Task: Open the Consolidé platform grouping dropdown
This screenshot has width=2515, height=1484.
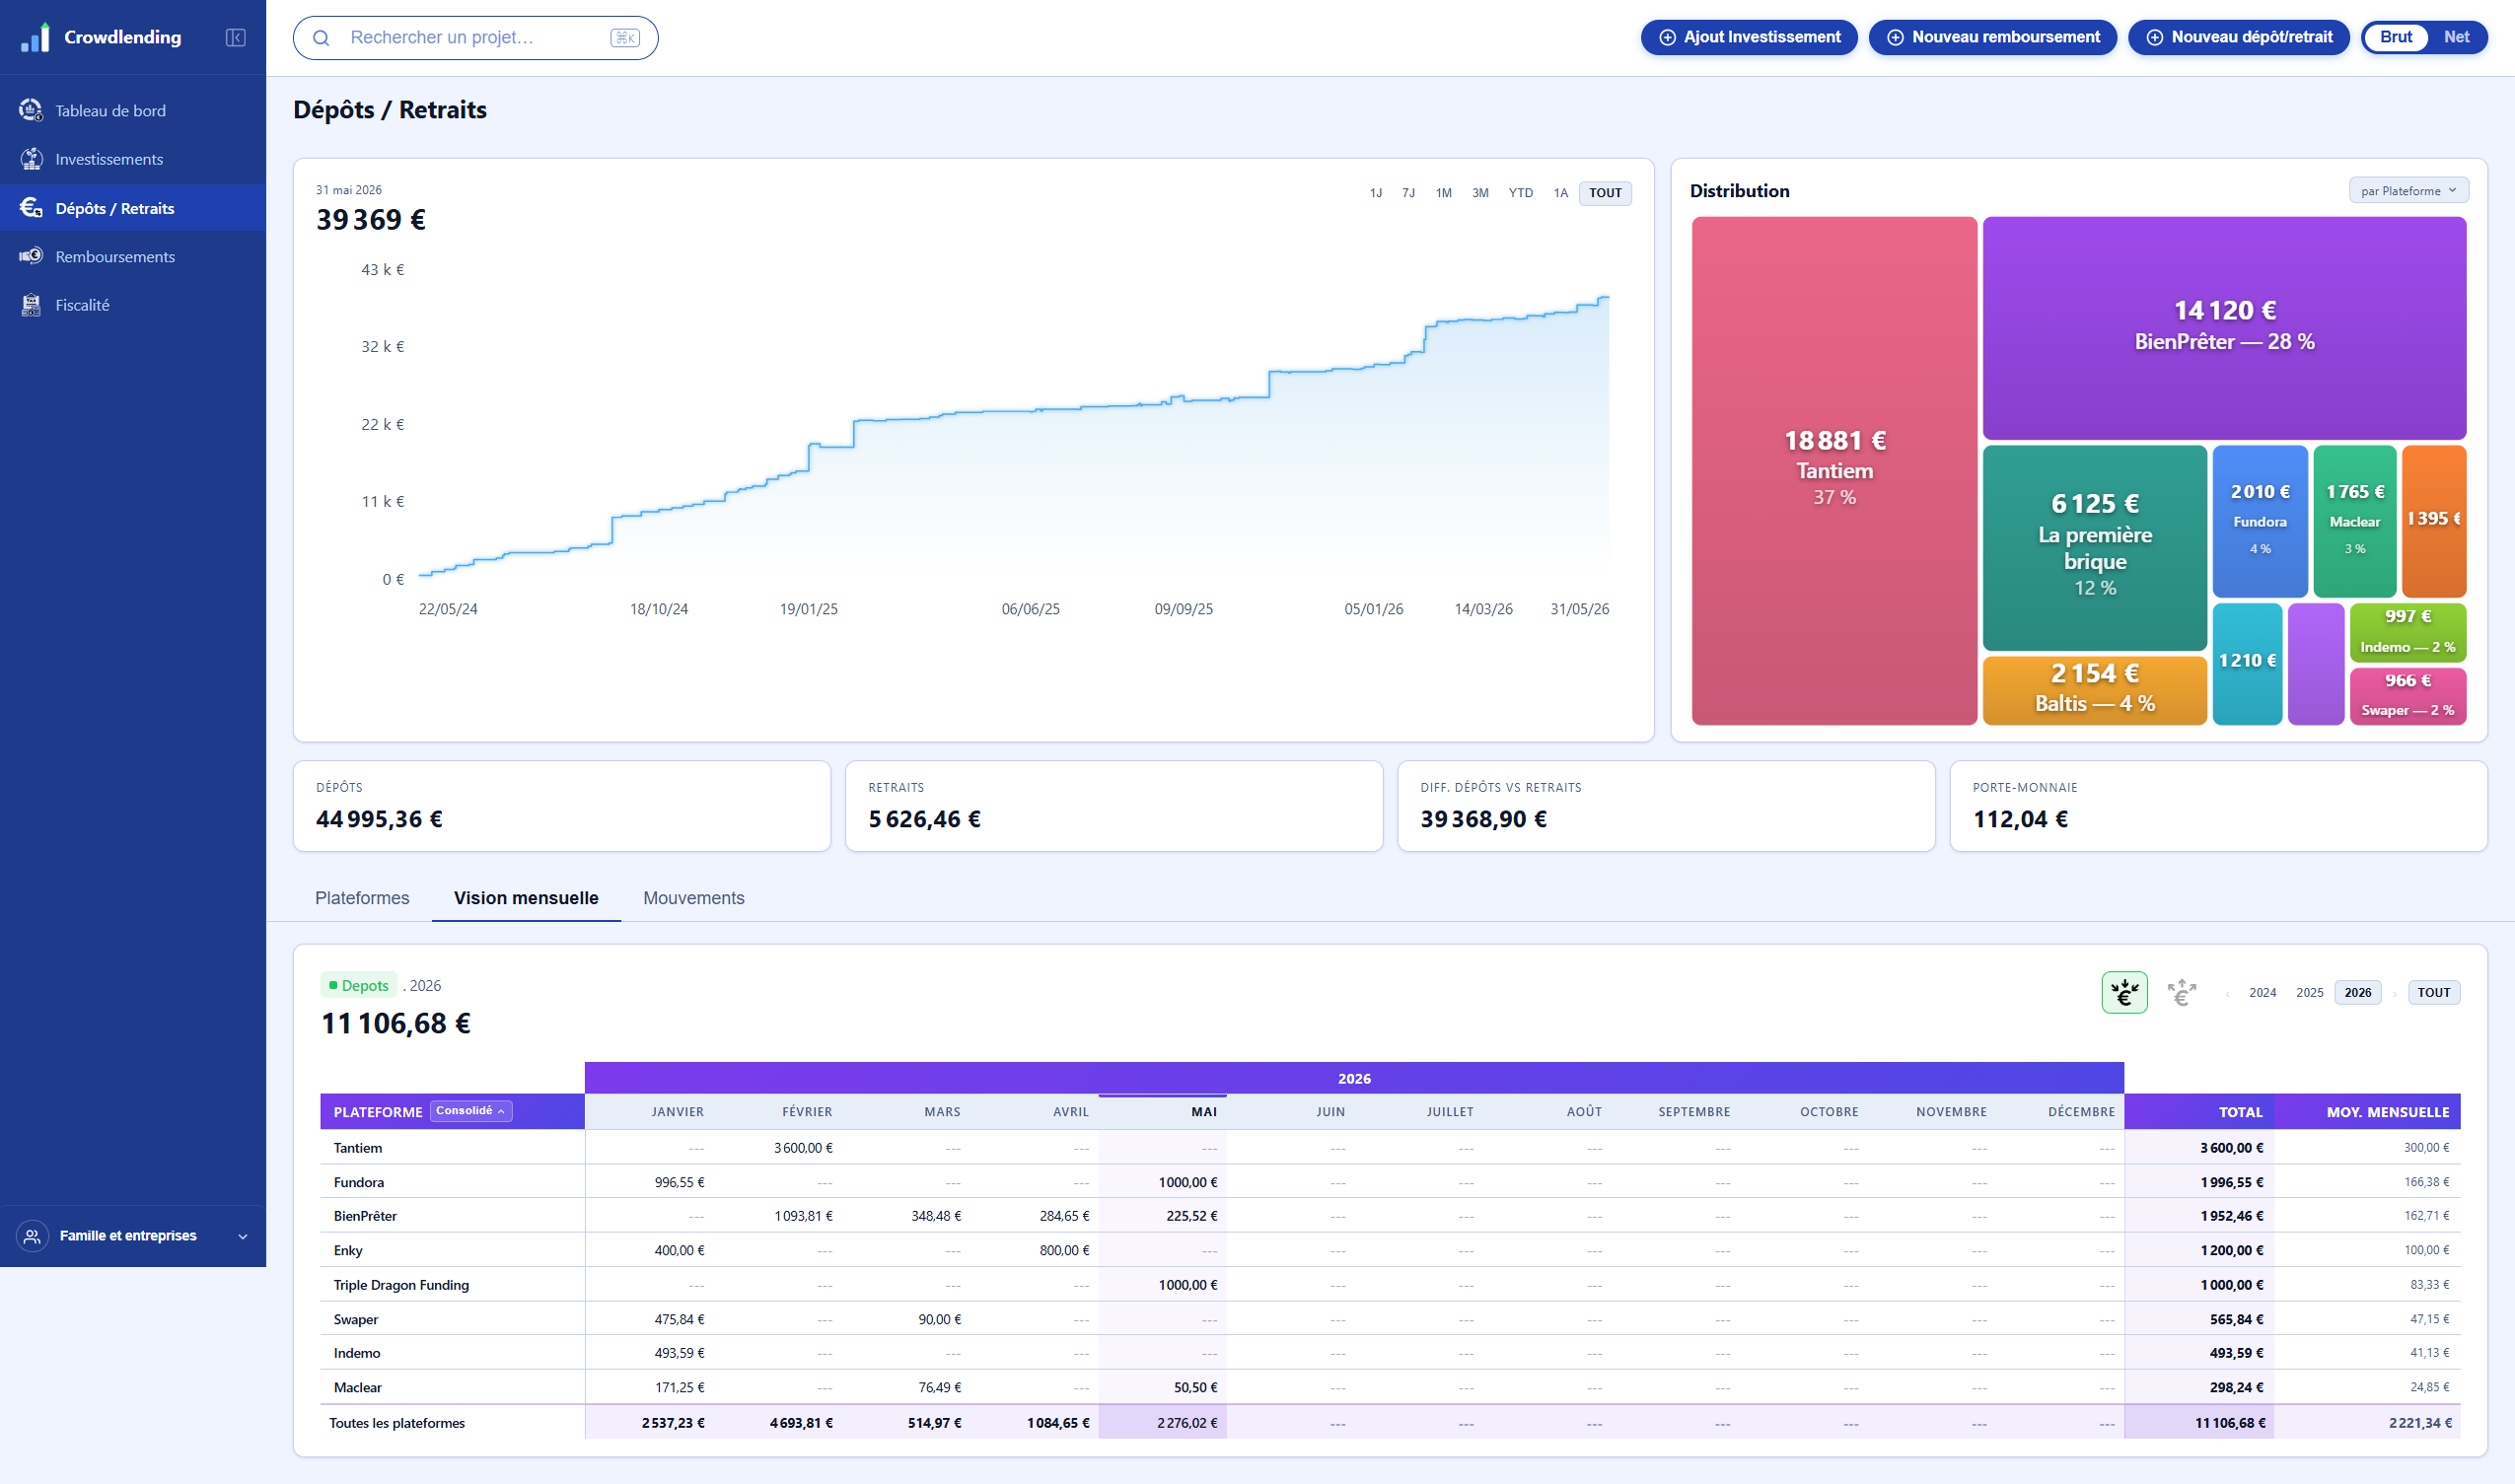Action: 471,1111
